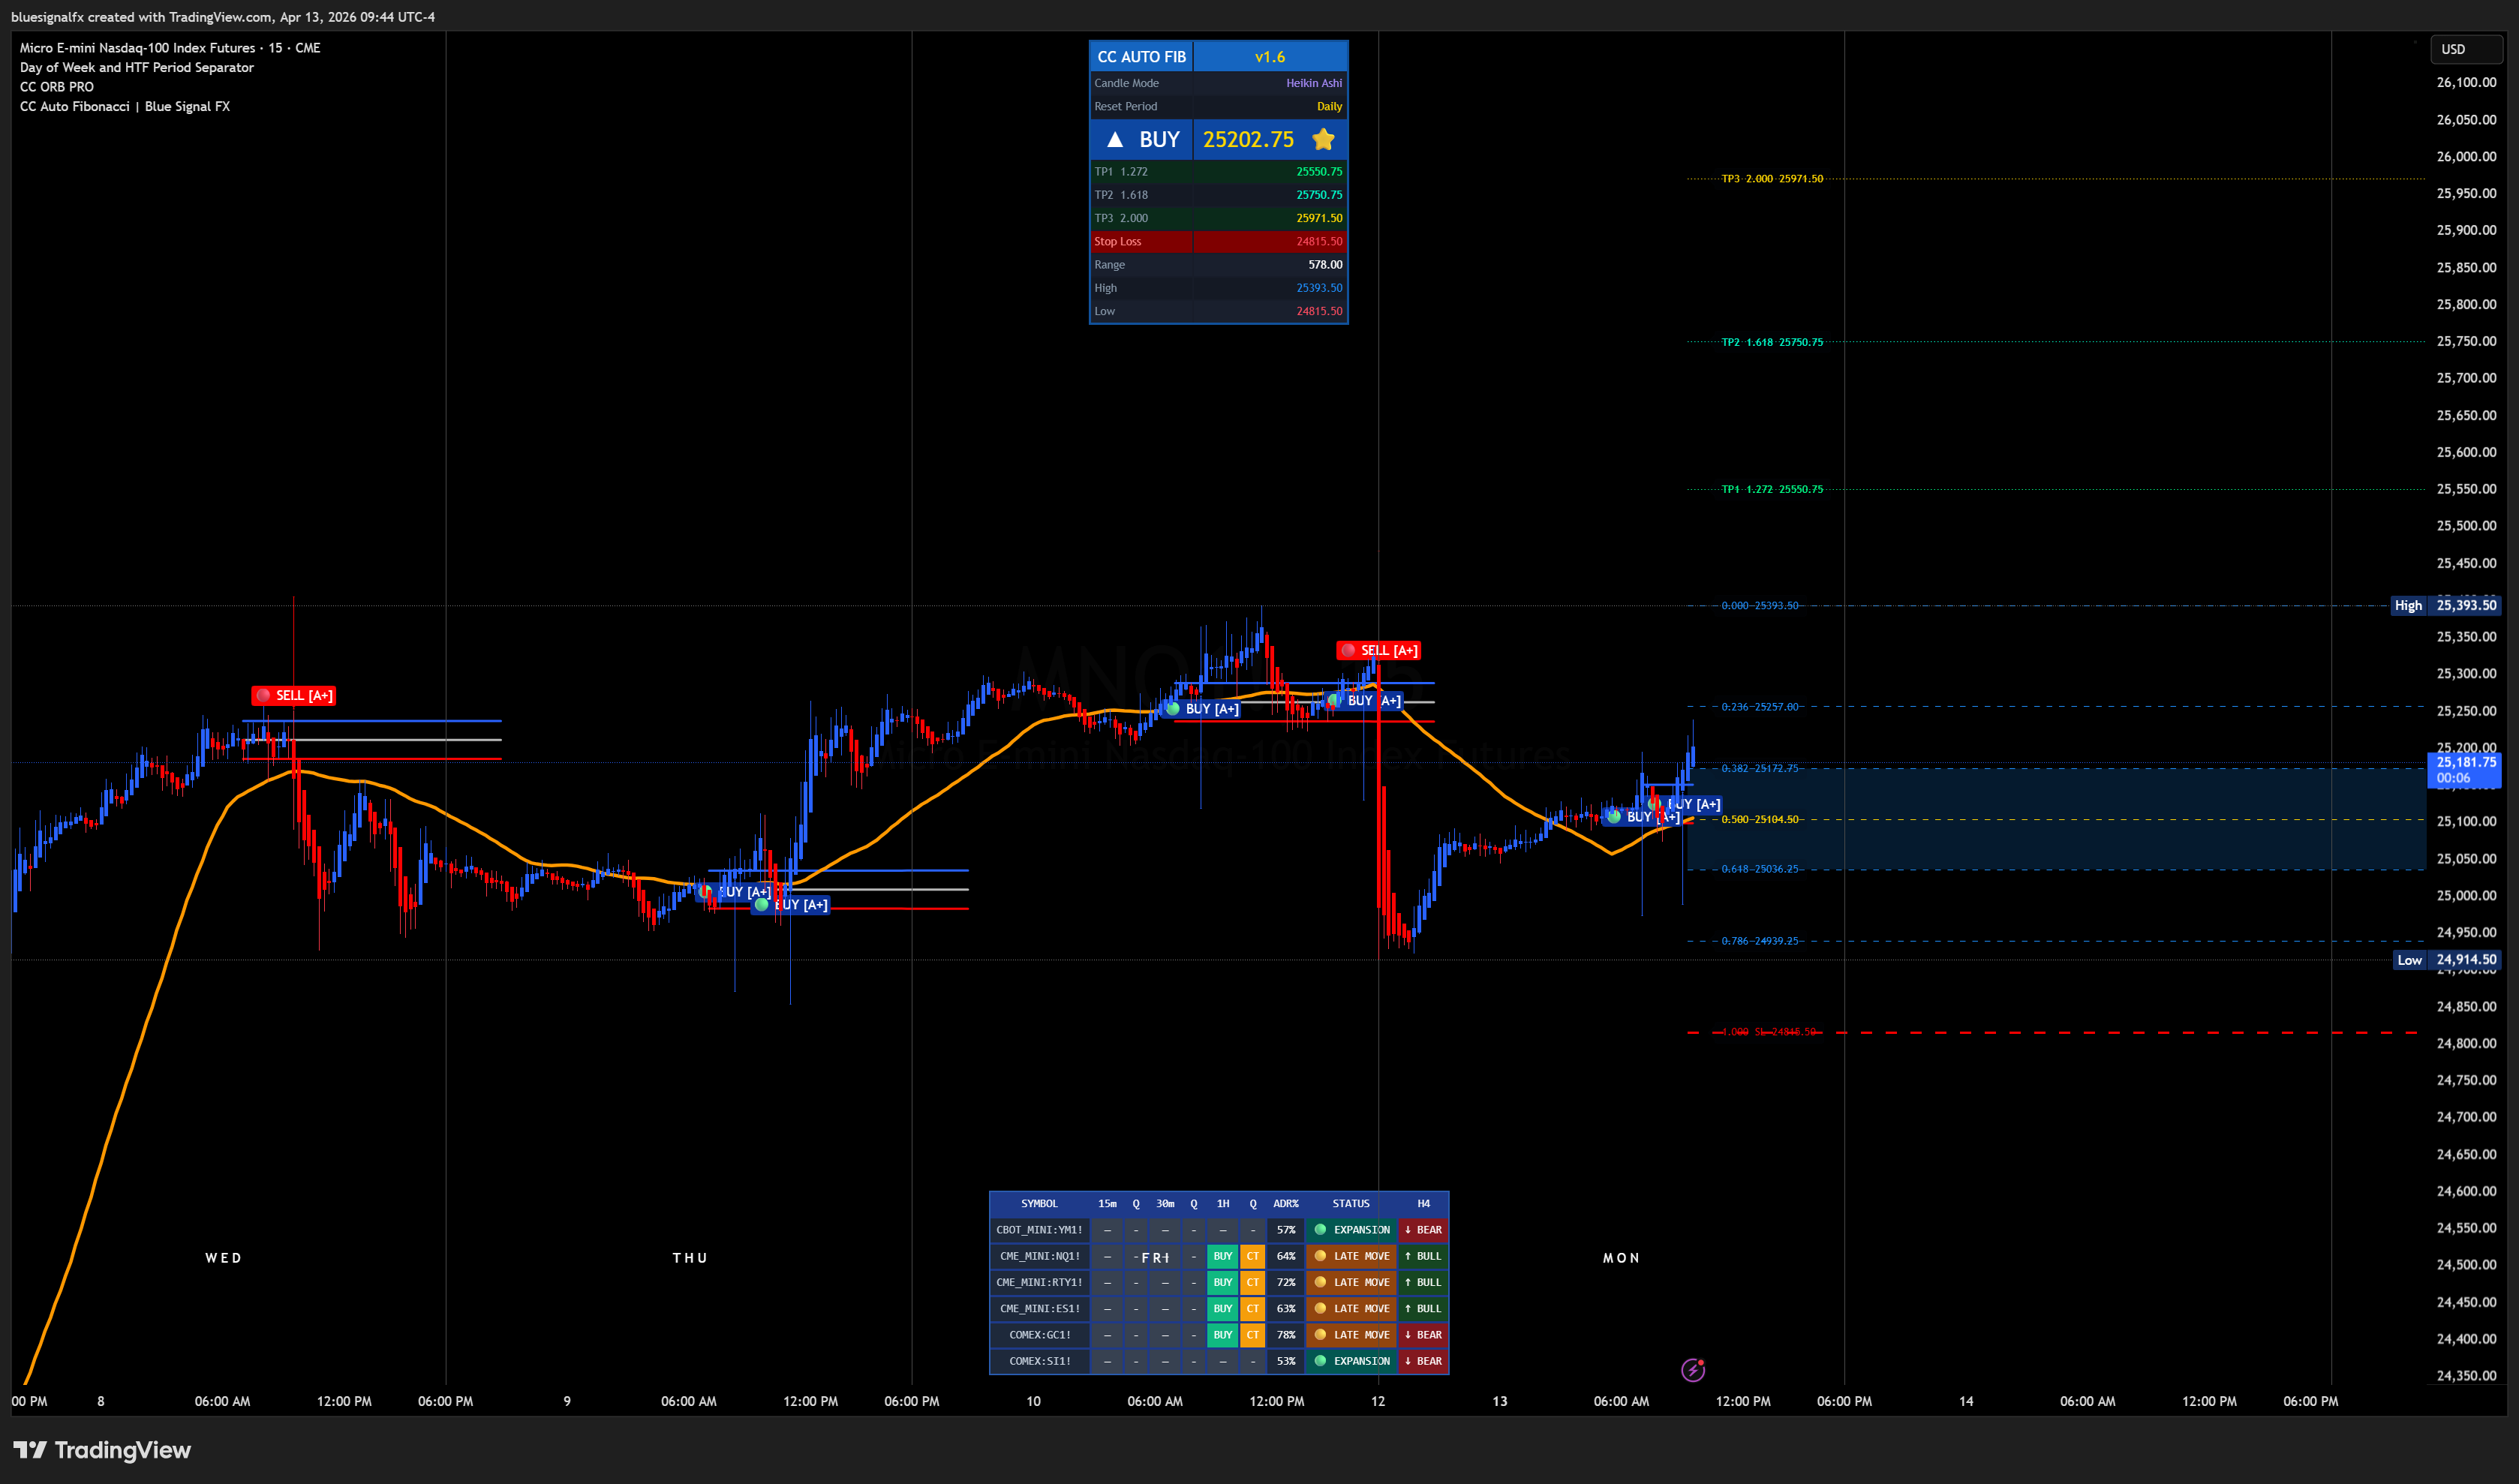This screenshot has width=2519, height=1484.
Task: Click the 64% ADR cell for NQ1!
Action: click(1286, 1256)
